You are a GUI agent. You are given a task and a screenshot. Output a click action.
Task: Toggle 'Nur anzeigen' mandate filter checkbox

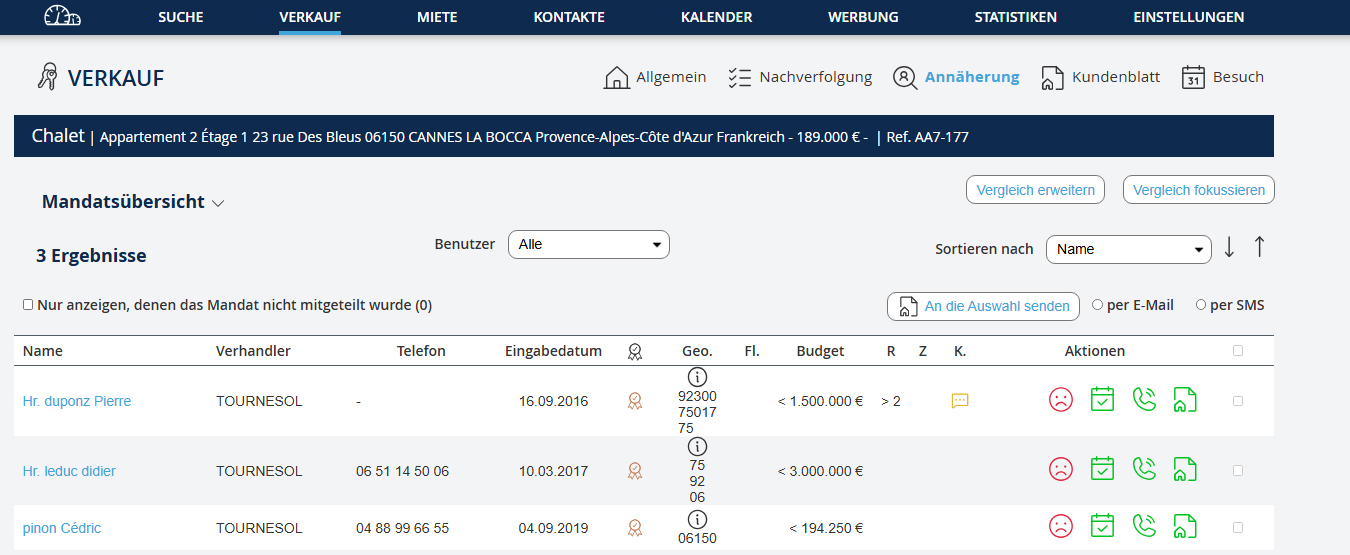[x=28, y=305]
